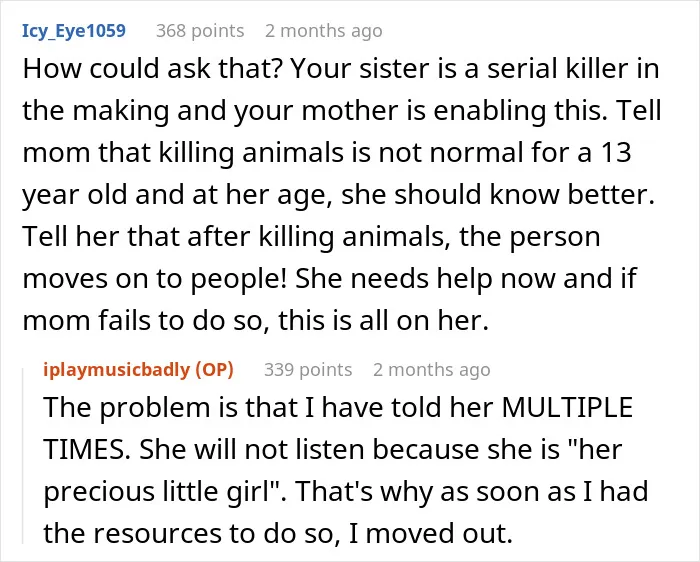Click the line starting "How could ask that?"
This screenshot has height=562, width=700.
341,69
